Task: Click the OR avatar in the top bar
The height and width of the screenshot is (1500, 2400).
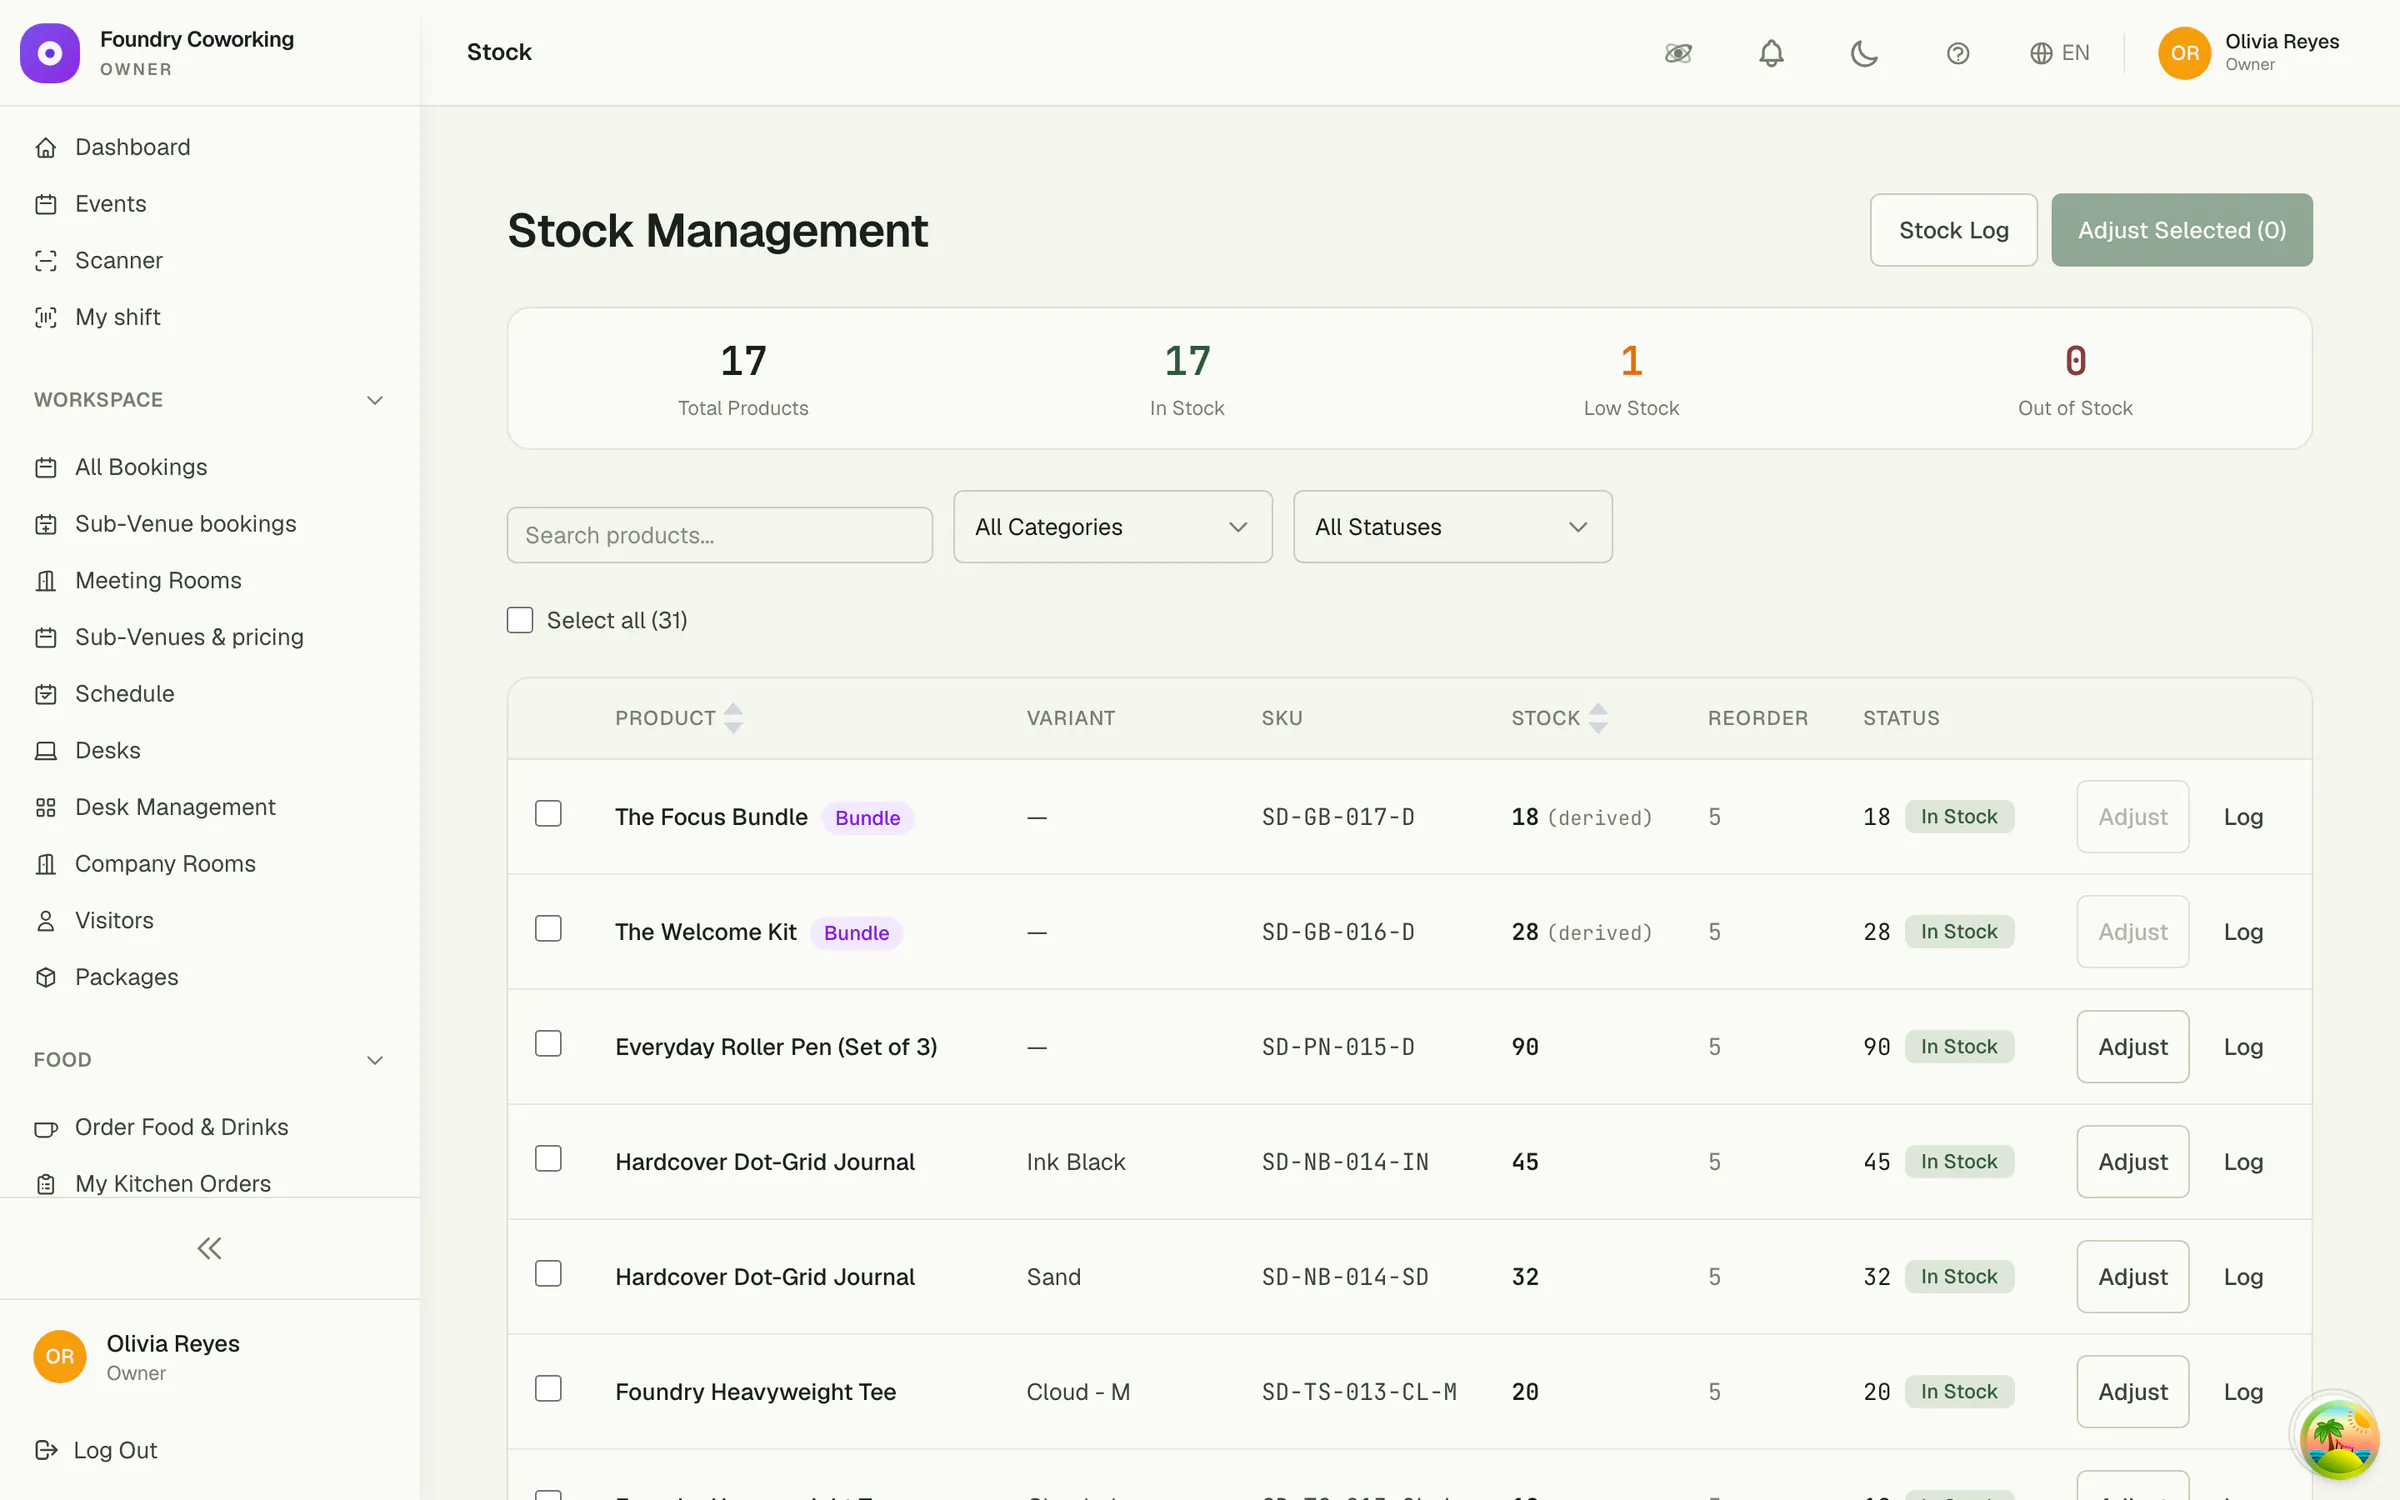Action: 2184,53
